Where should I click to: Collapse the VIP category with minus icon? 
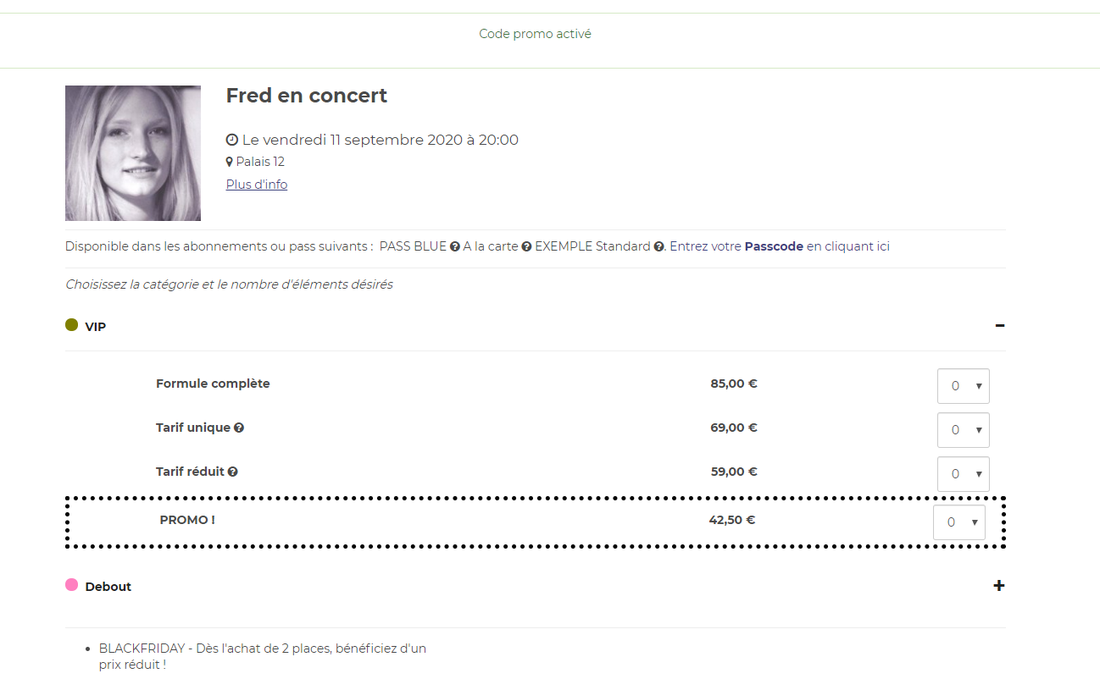pos(999,326)
